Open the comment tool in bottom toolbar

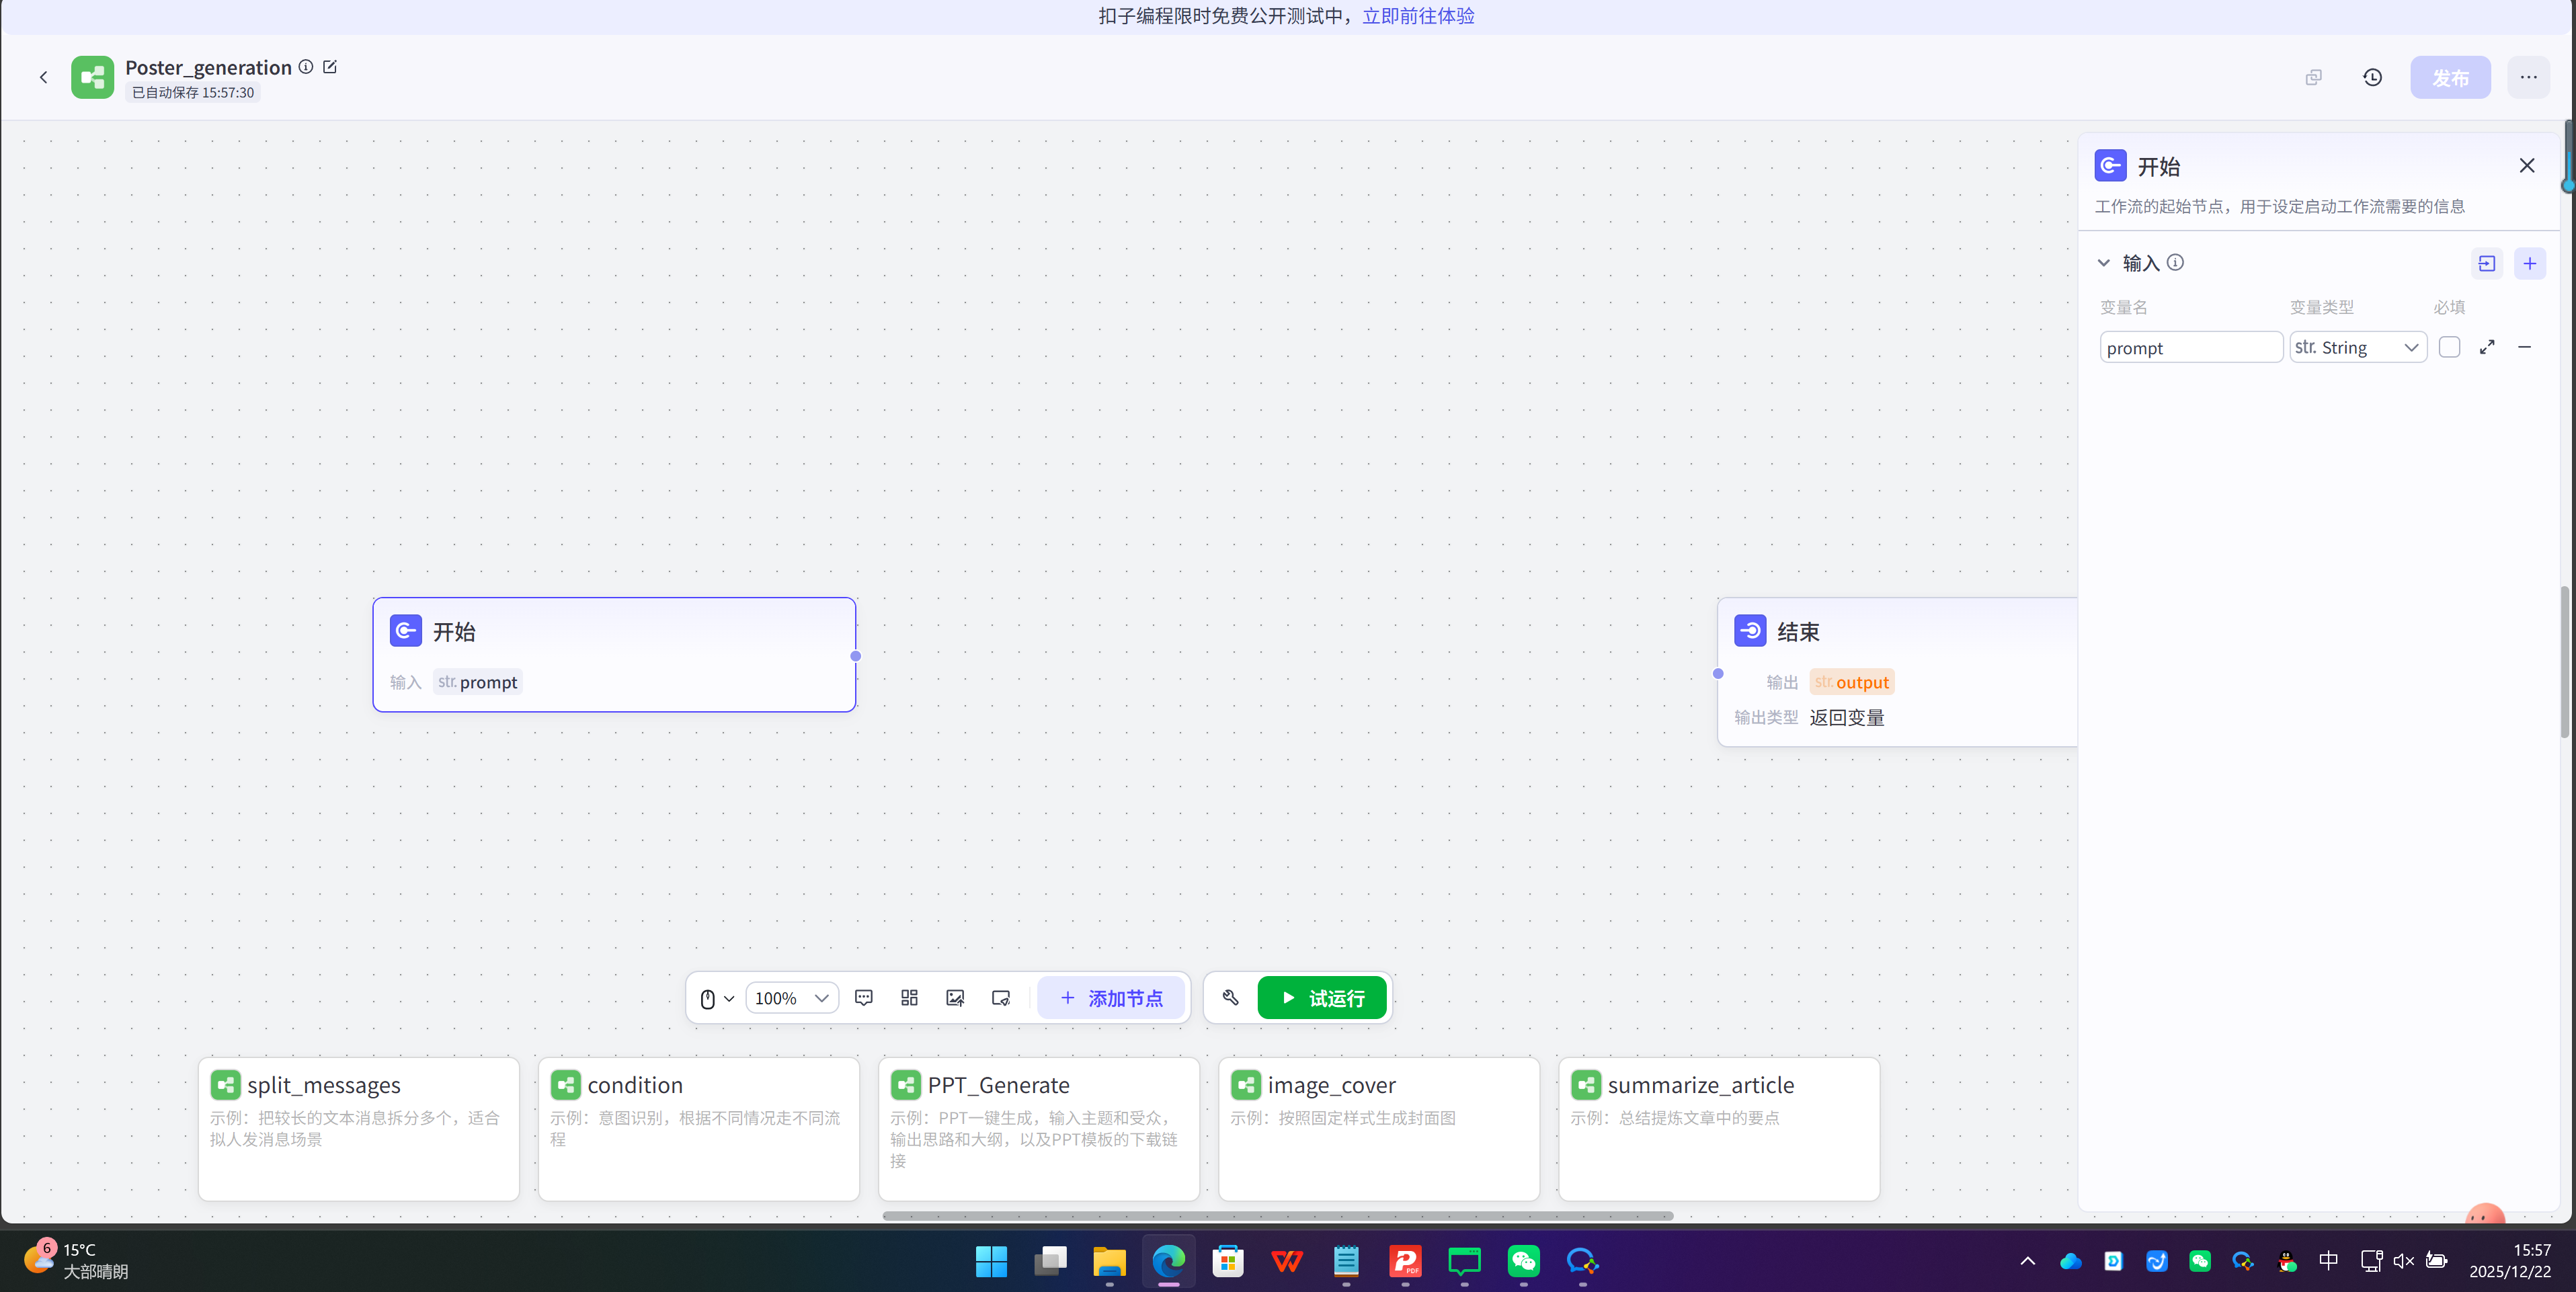(864, 998)
